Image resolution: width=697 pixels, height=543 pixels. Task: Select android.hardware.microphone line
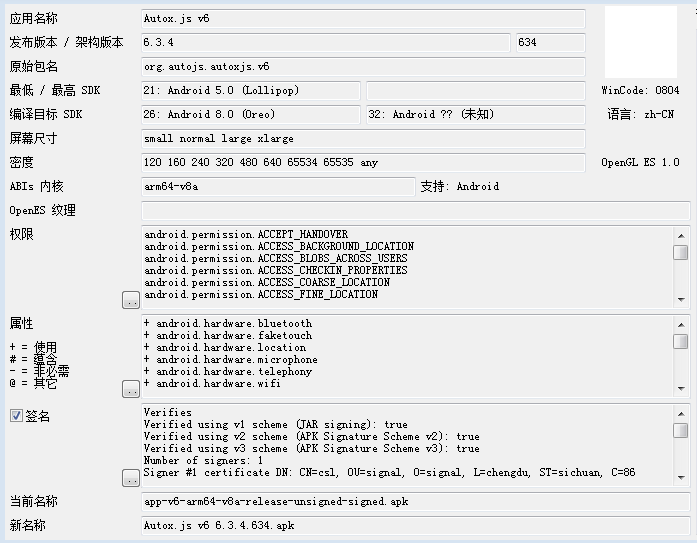pos(230,359)
